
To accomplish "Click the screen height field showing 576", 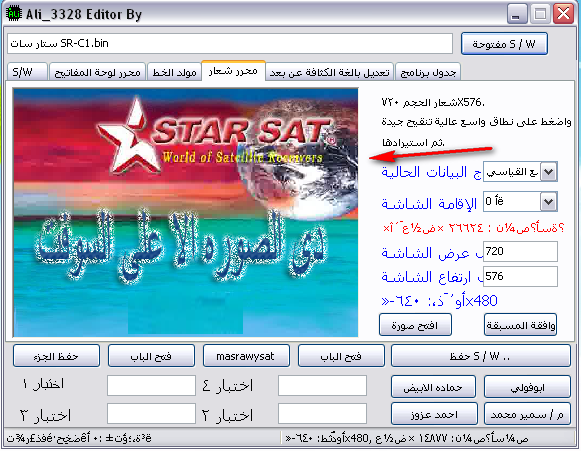I will [x=520, y=276].
